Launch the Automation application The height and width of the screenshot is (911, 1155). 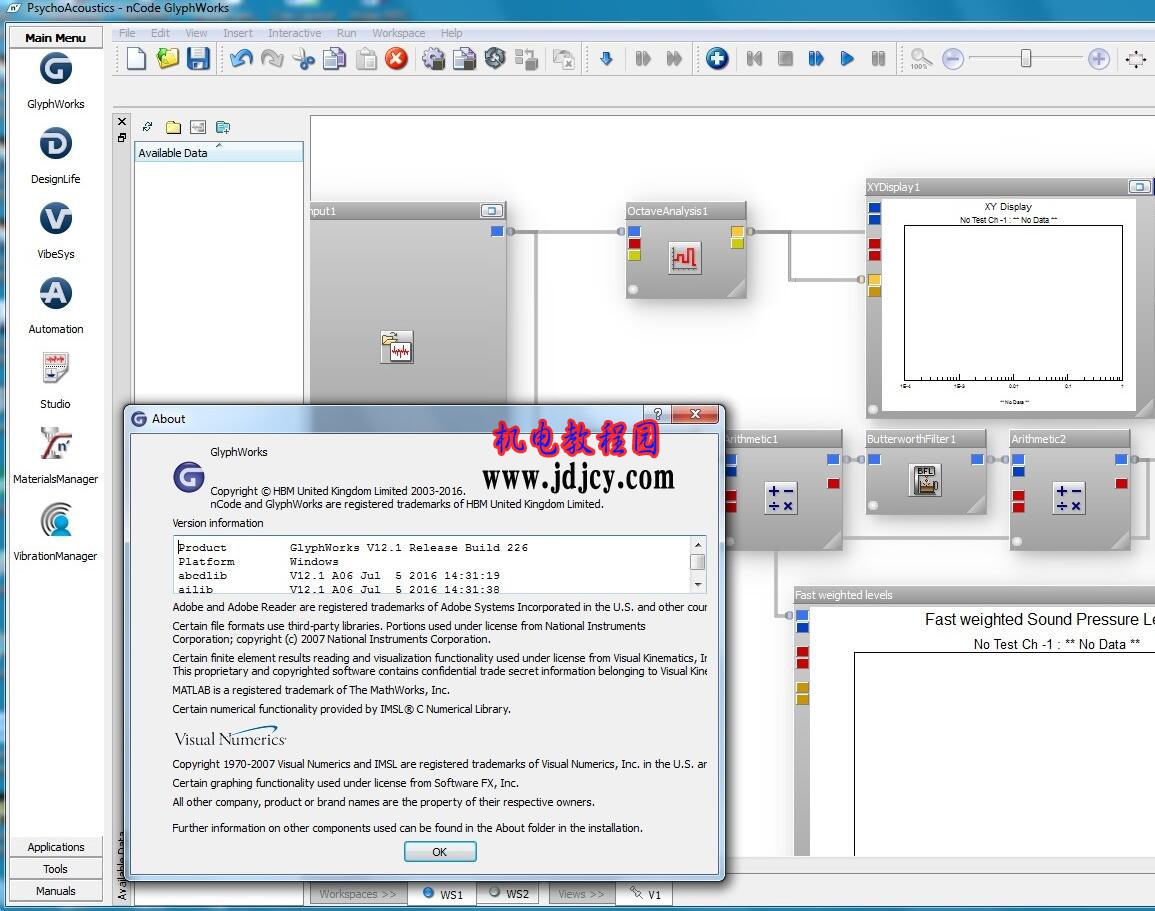55,294
